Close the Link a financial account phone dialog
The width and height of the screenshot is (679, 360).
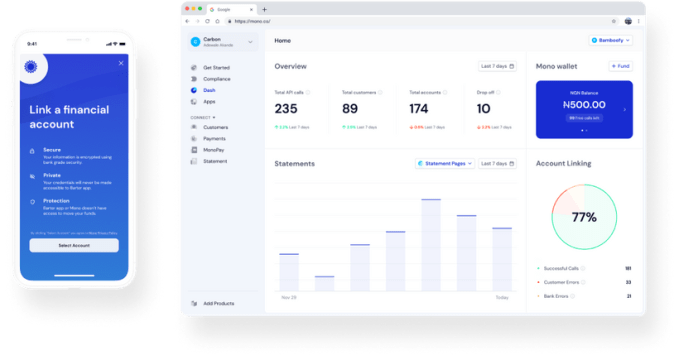tap(121, 63)
